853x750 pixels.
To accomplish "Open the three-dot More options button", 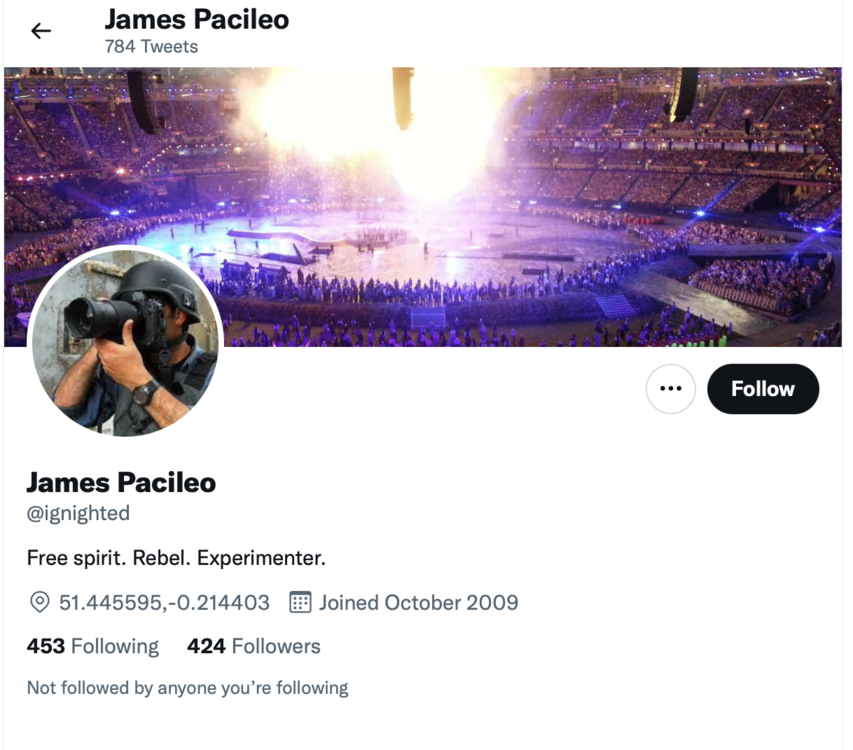I will coord(670,389).
